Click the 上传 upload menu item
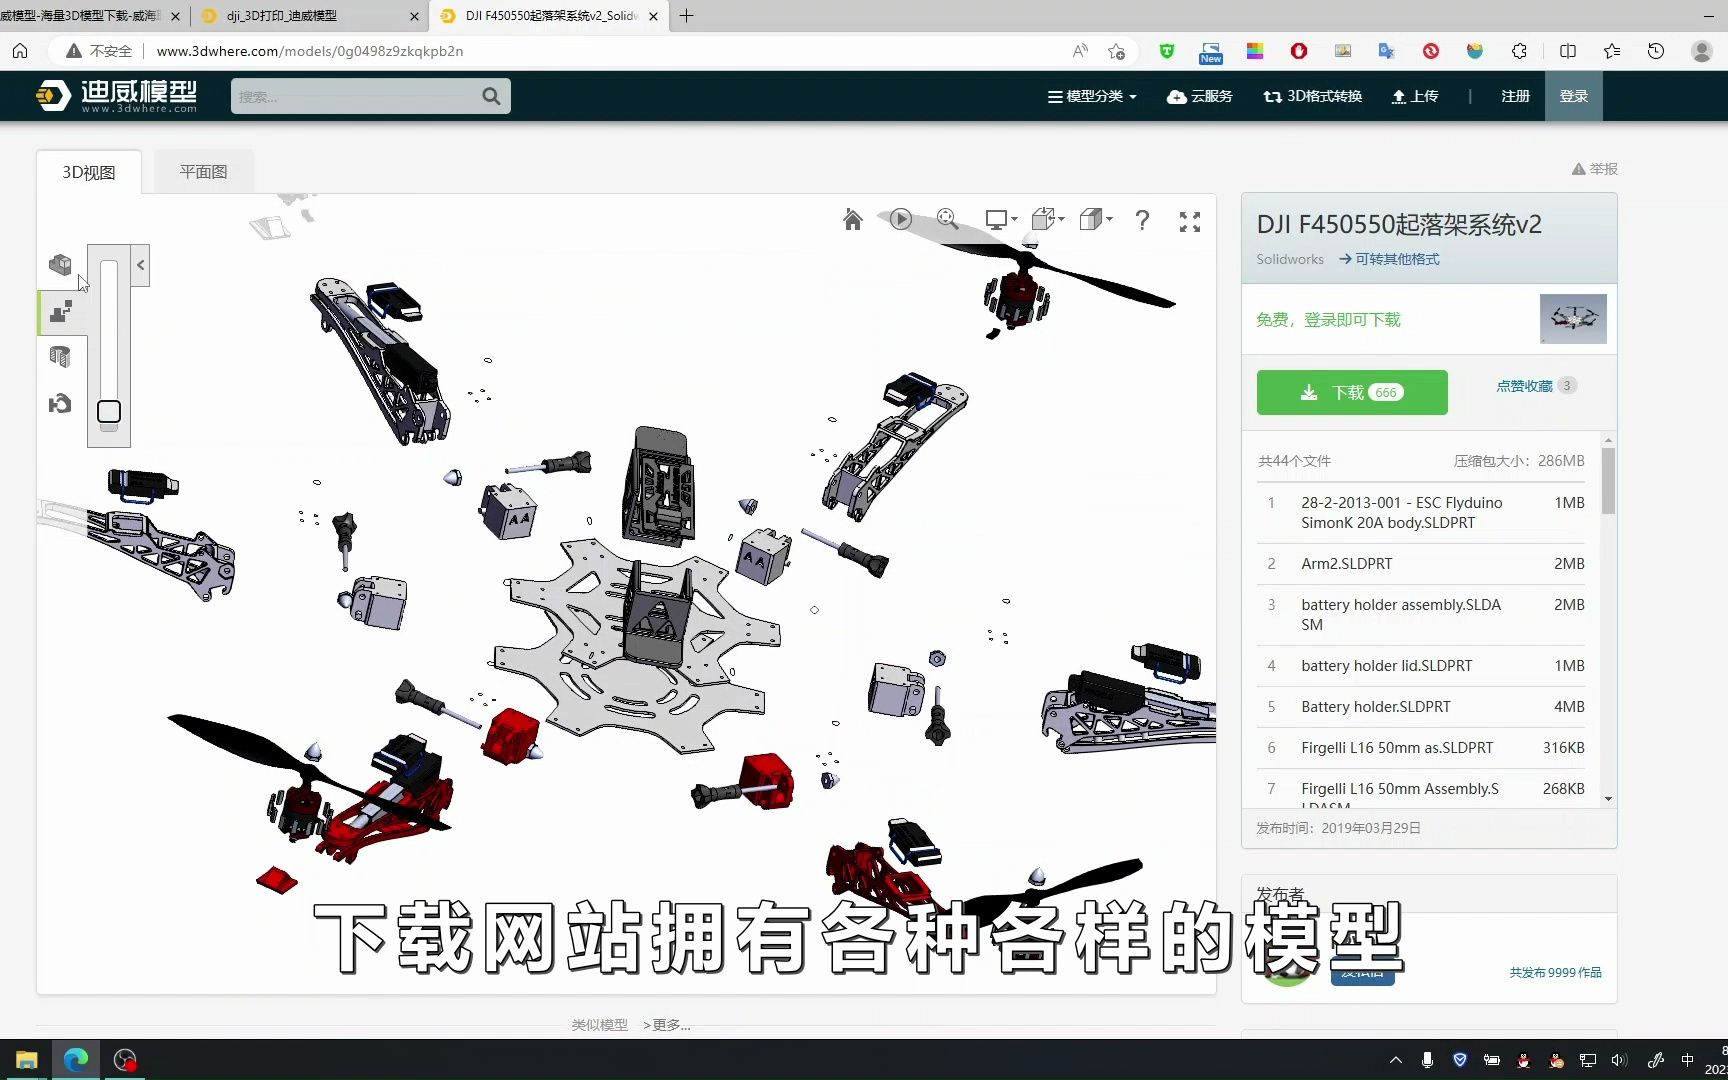This screenshot has height=1080, width=1728. click(x=1415, y=96)
